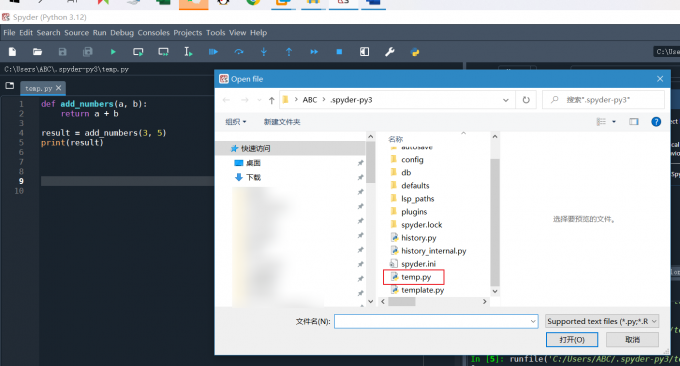Click the search .spyder-py3 box
This screenshot has height=366, width=680.
pos(603,100)
